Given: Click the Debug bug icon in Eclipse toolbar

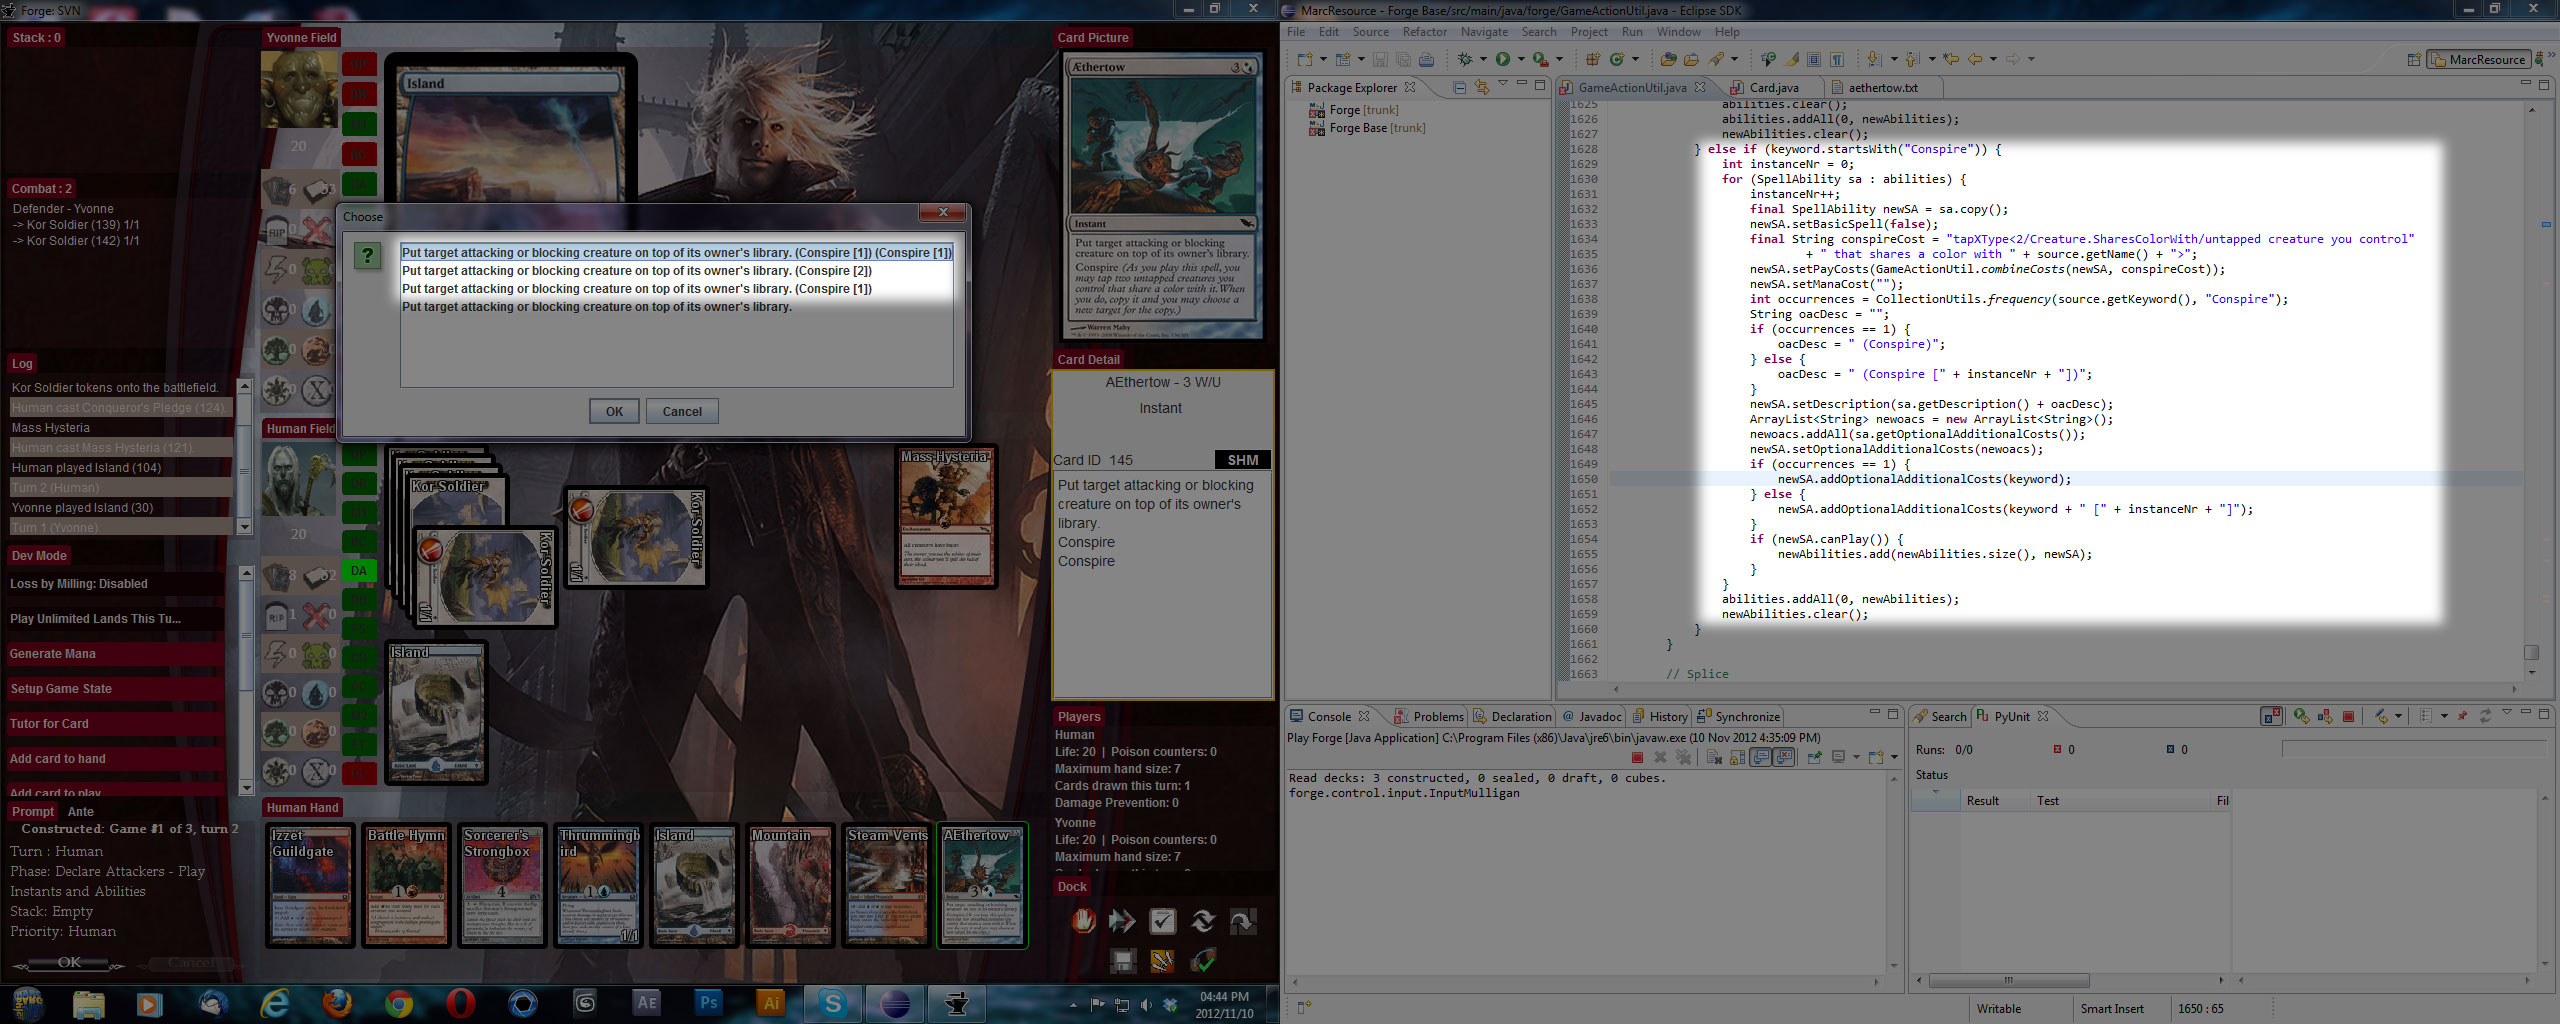Looking at the screenshot, I should tap(1465, 60).
